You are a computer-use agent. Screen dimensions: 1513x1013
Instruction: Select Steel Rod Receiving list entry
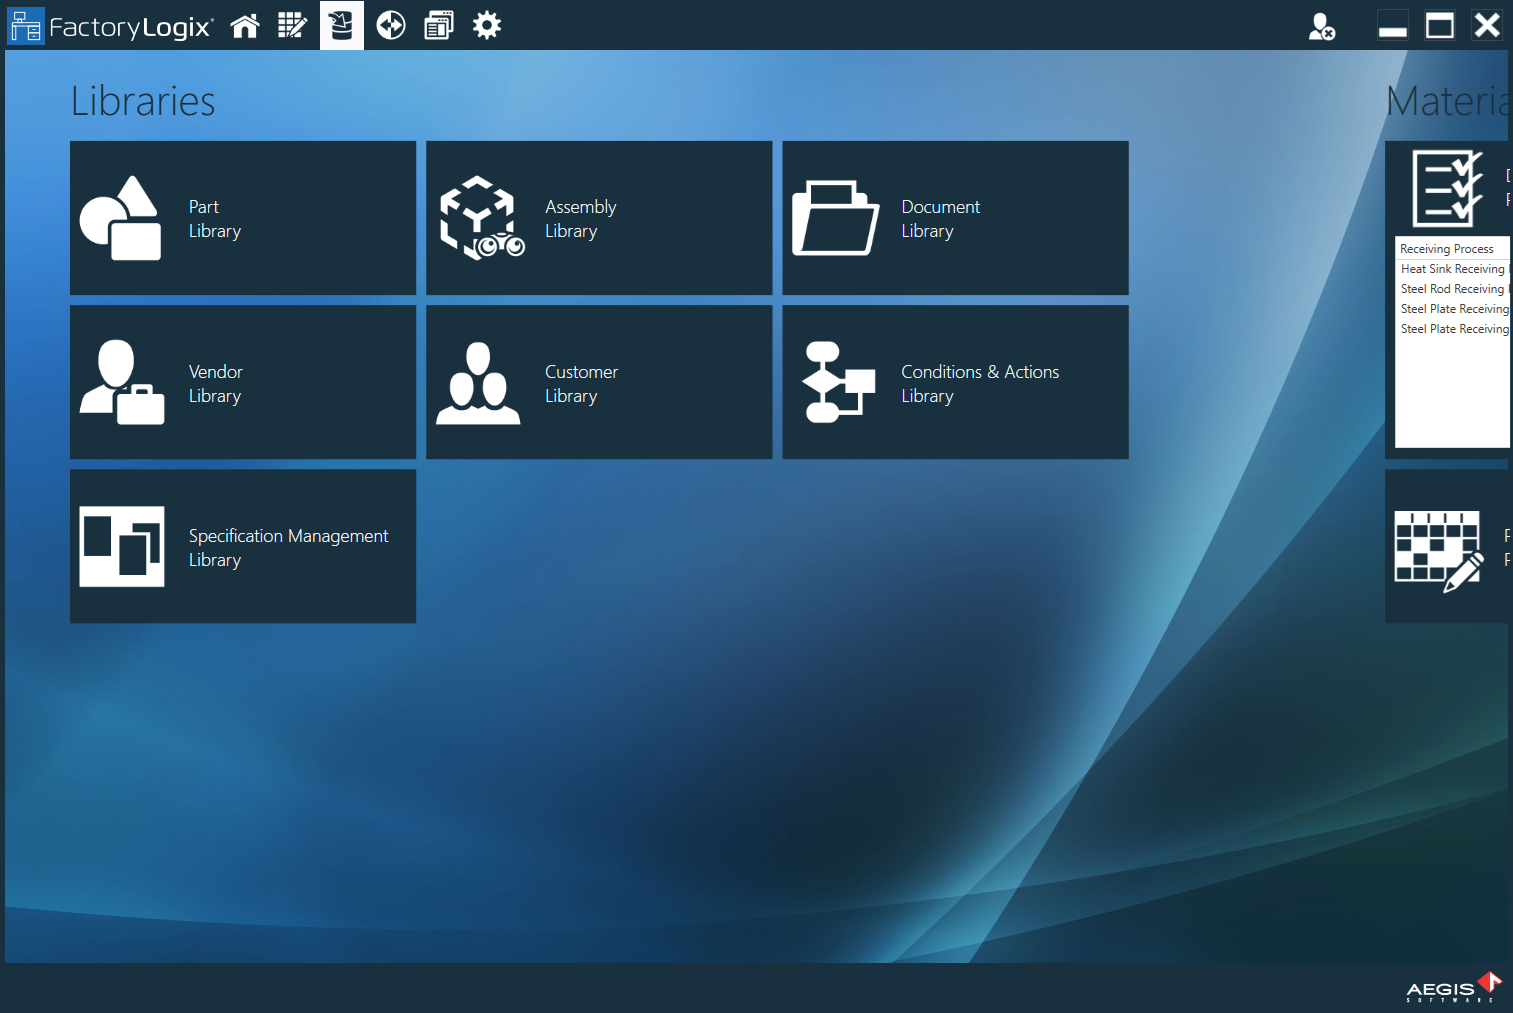pyautogui.click(x=1452, y=289)
